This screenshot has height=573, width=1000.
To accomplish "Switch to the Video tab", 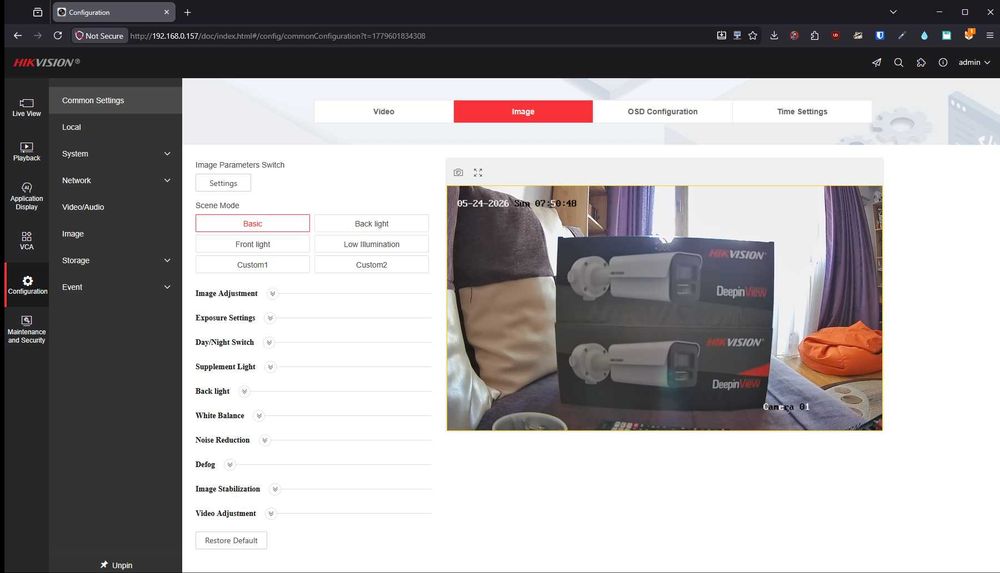I will [383, 111].
